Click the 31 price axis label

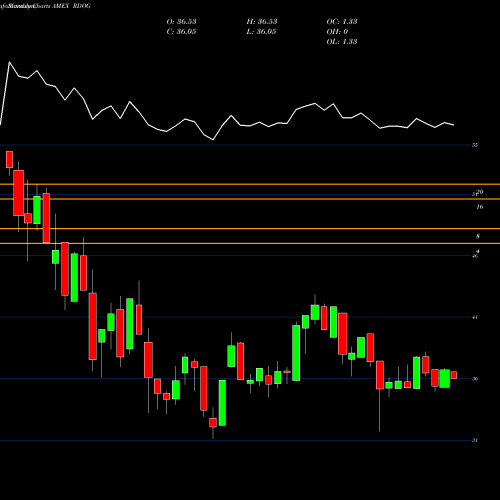point(475,440)
